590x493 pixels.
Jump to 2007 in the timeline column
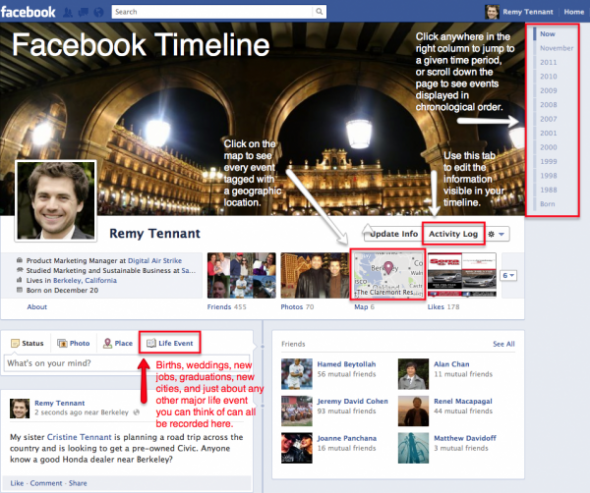(x=548, y=119)
